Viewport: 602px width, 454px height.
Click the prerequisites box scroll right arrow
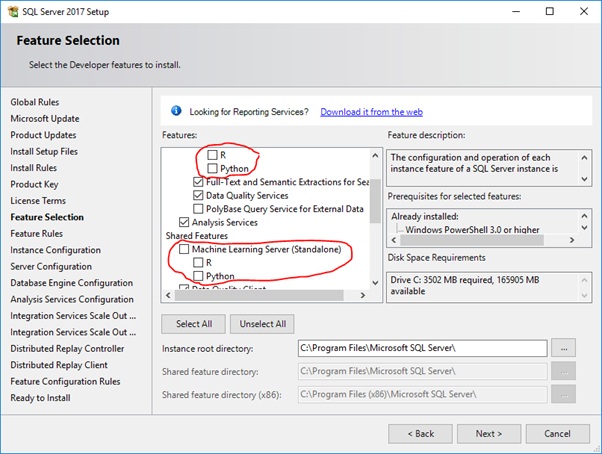click(572, 240)
